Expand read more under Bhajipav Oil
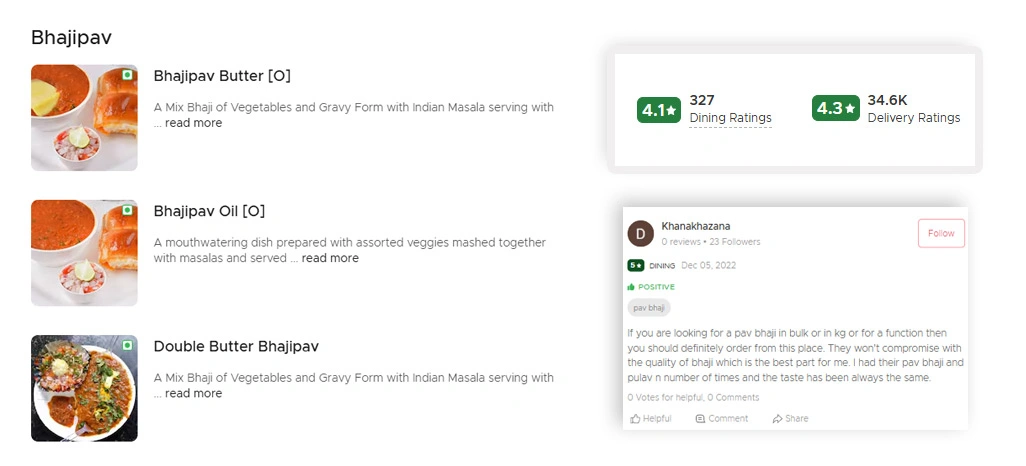 pyautogui.click(x=330, y=258)
